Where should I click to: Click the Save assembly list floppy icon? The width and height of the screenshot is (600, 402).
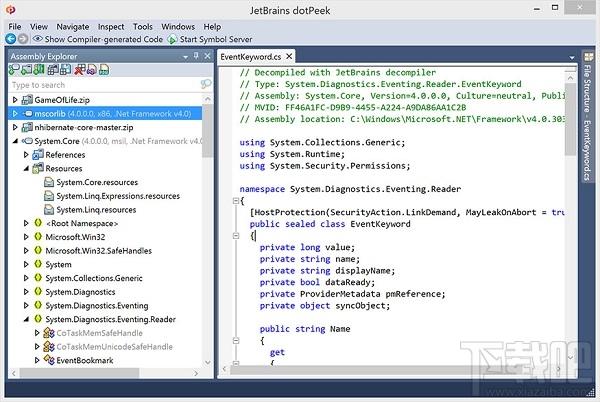tap(65, 70)
